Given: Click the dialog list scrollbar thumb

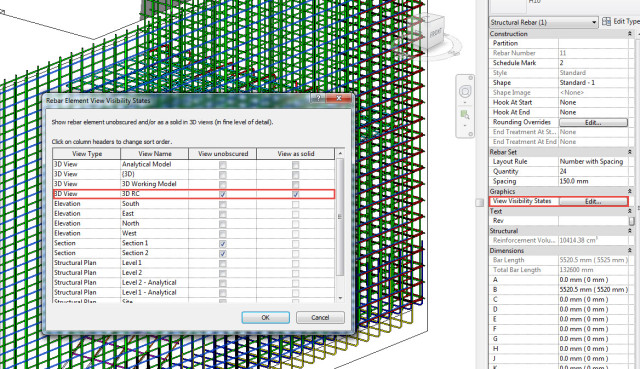Looking at the screenshot, I should 340,217.
